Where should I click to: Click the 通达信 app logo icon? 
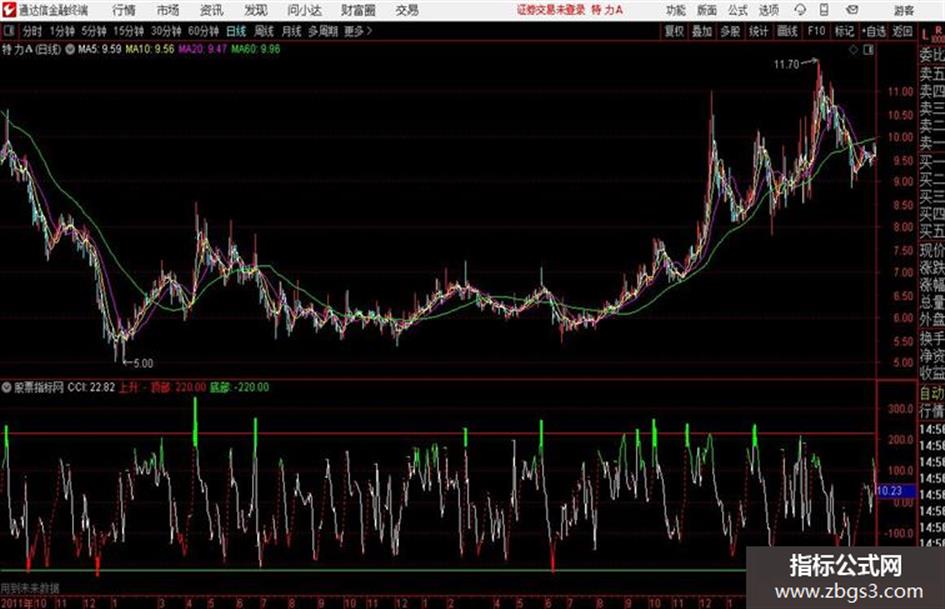9,10
